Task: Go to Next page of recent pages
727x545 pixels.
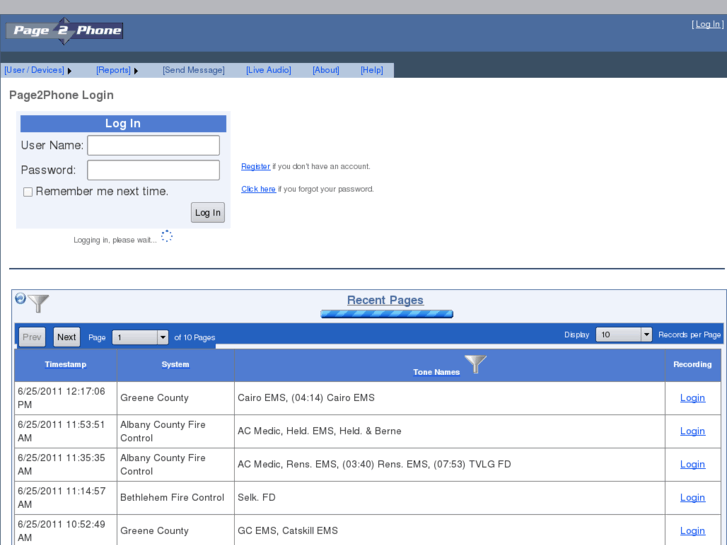Action: [x=67, y=337]
